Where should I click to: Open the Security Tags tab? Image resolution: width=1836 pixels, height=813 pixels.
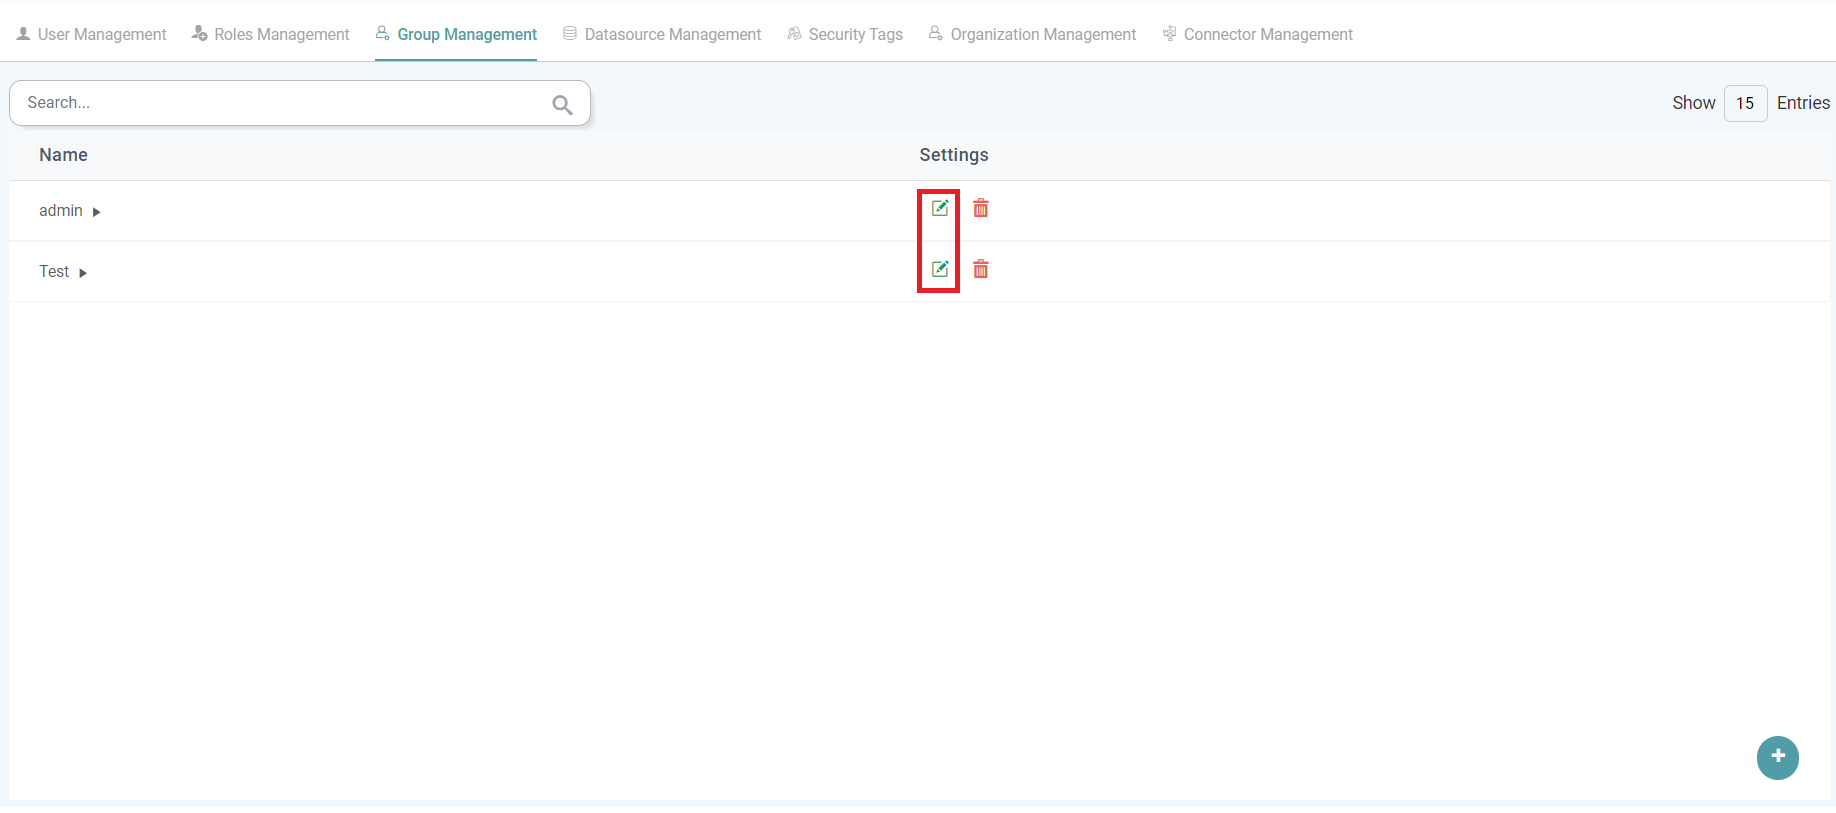point(845,34)
